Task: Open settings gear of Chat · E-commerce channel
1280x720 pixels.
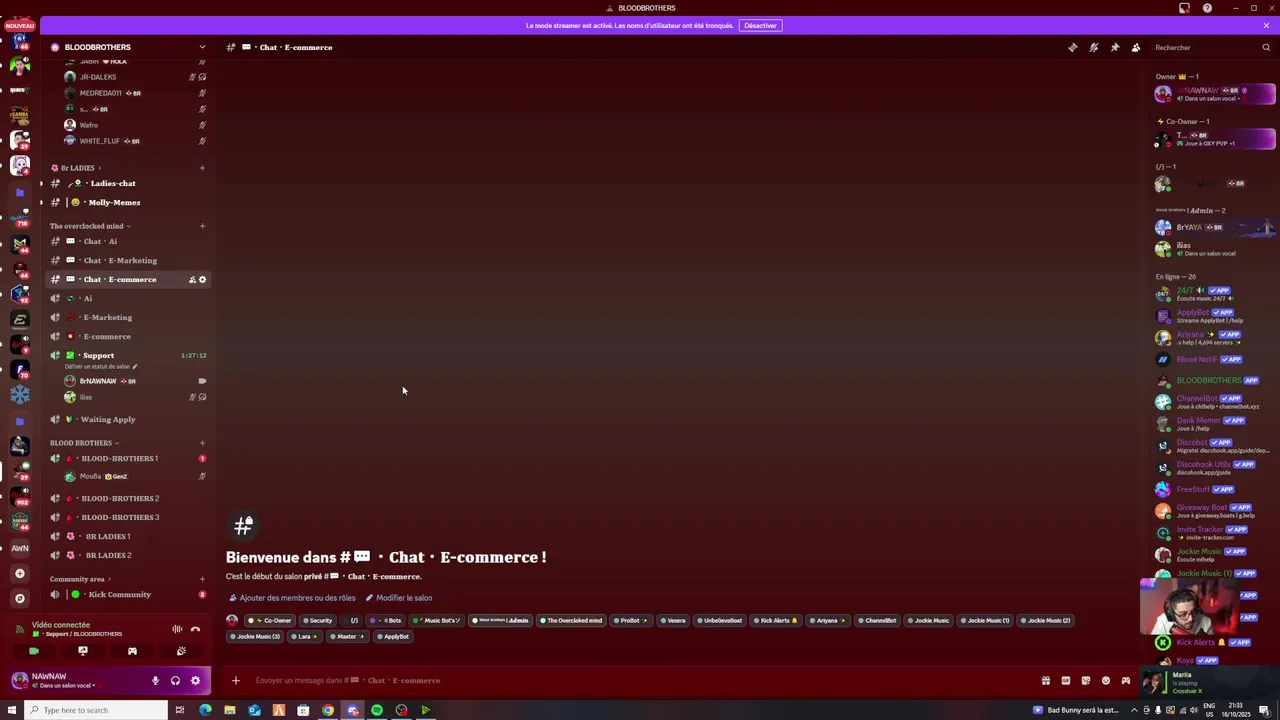Action: [202, 280]
